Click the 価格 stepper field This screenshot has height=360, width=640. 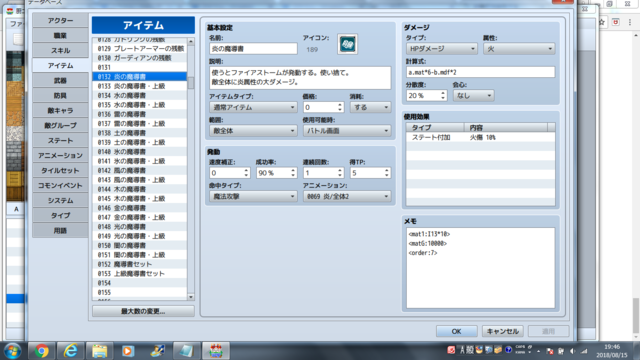[x=323, y=107]
